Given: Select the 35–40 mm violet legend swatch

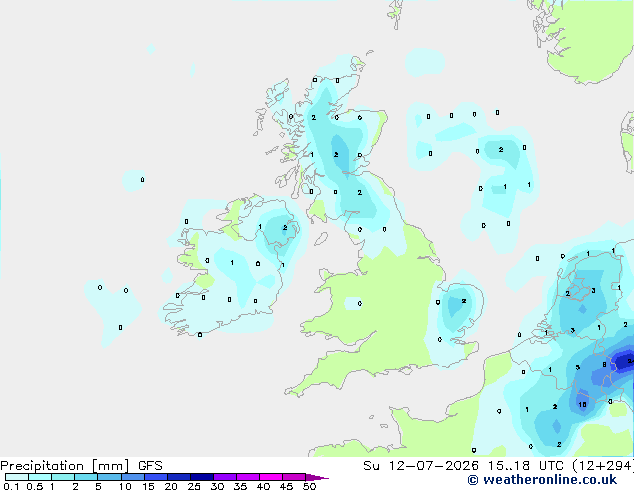Looking at the screenshot, I should [247, 477].
